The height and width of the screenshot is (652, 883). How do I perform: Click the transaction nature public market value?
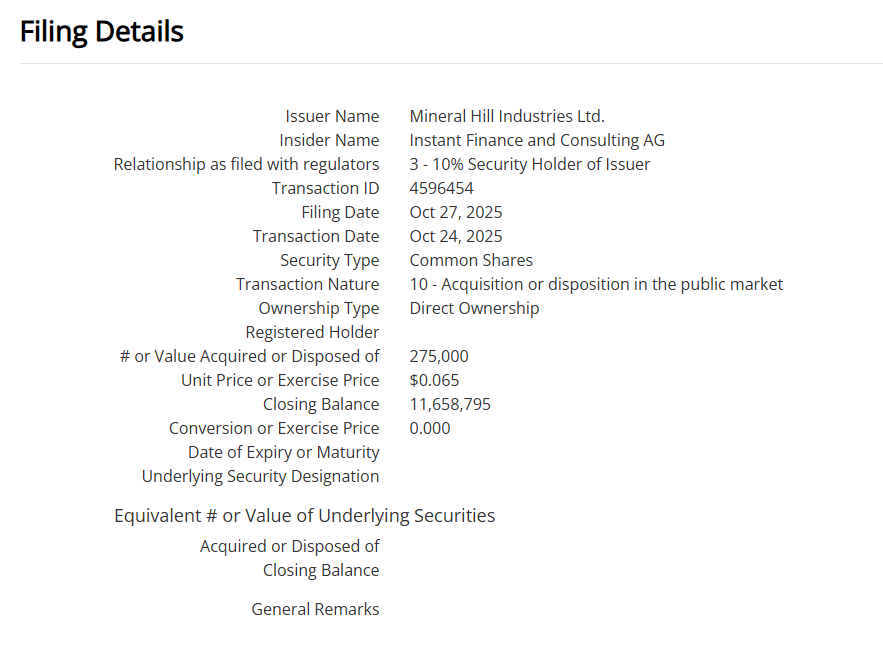click(596, 284)
